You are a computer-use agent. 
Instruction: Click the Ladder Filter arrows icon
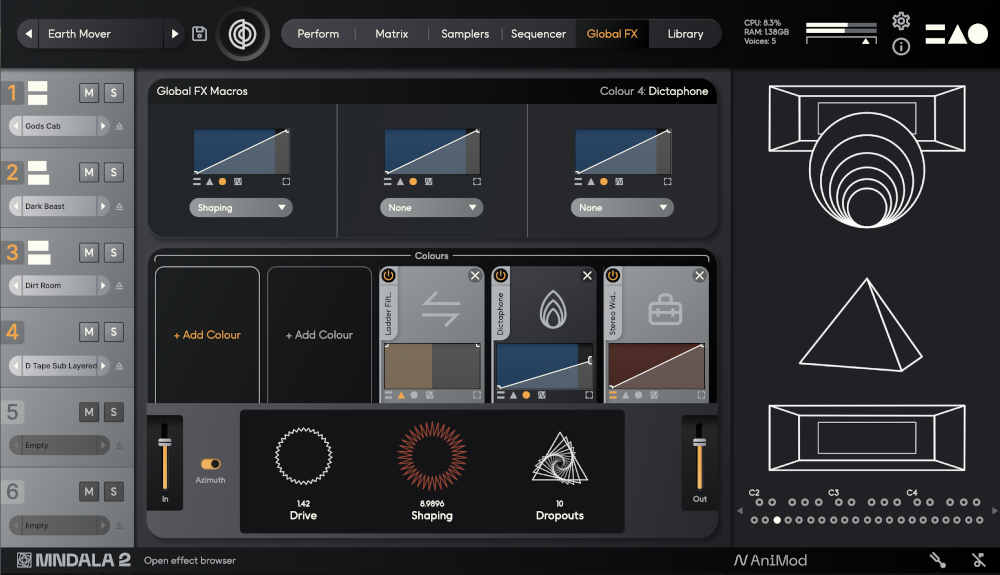coord(440,311)
